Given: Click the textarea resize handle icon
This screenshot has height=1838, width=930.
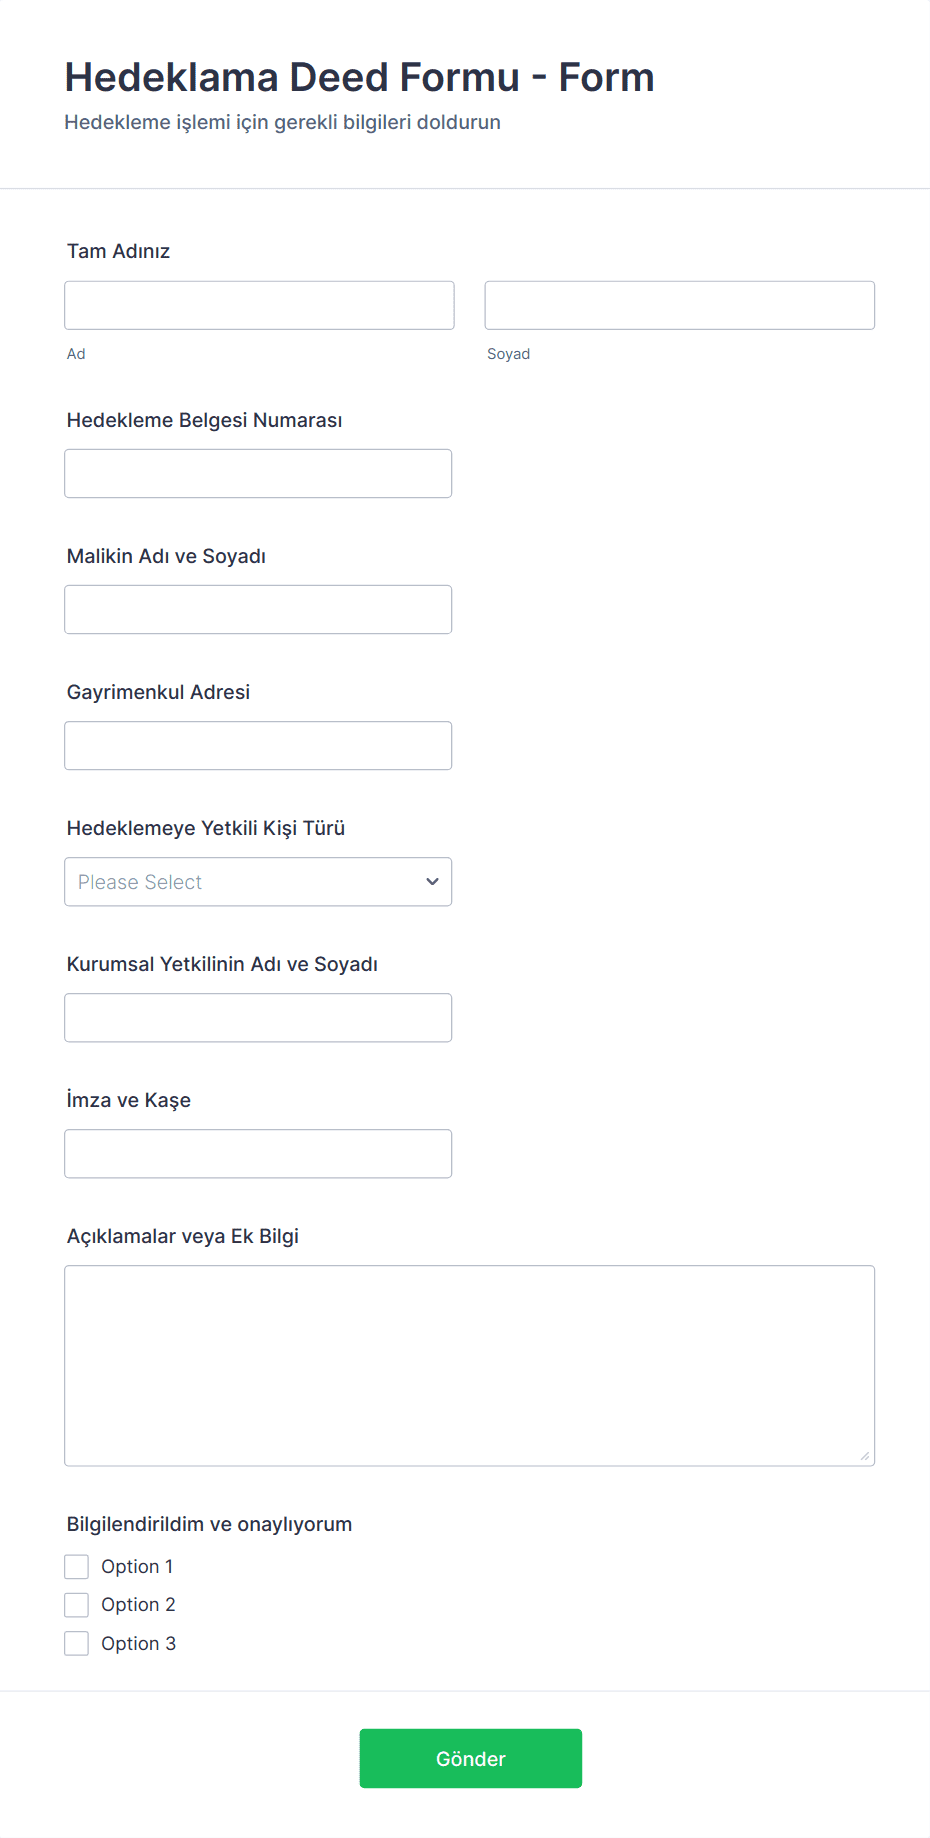Looking at the screenshot, I should pyautogui.click(x=864, y=1456).
